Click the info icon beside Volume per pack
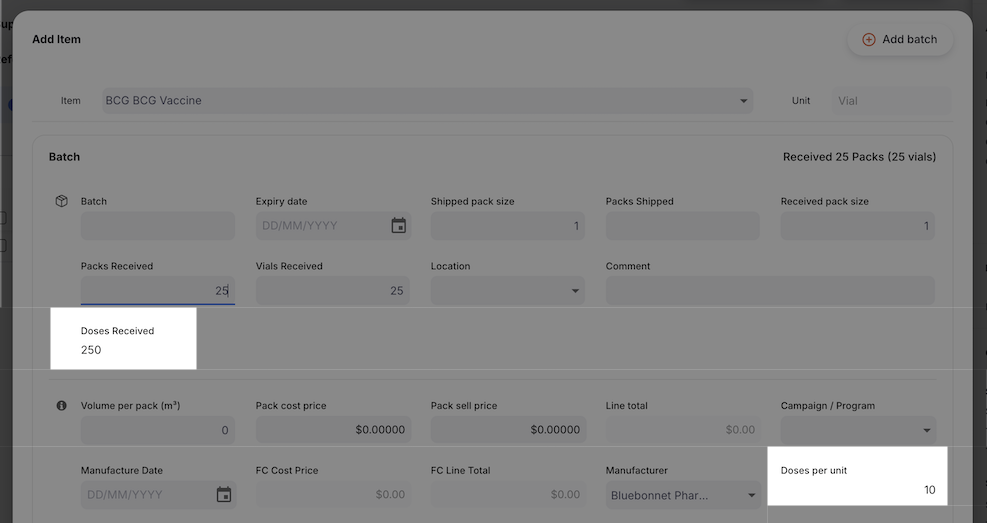 (61, 405)
